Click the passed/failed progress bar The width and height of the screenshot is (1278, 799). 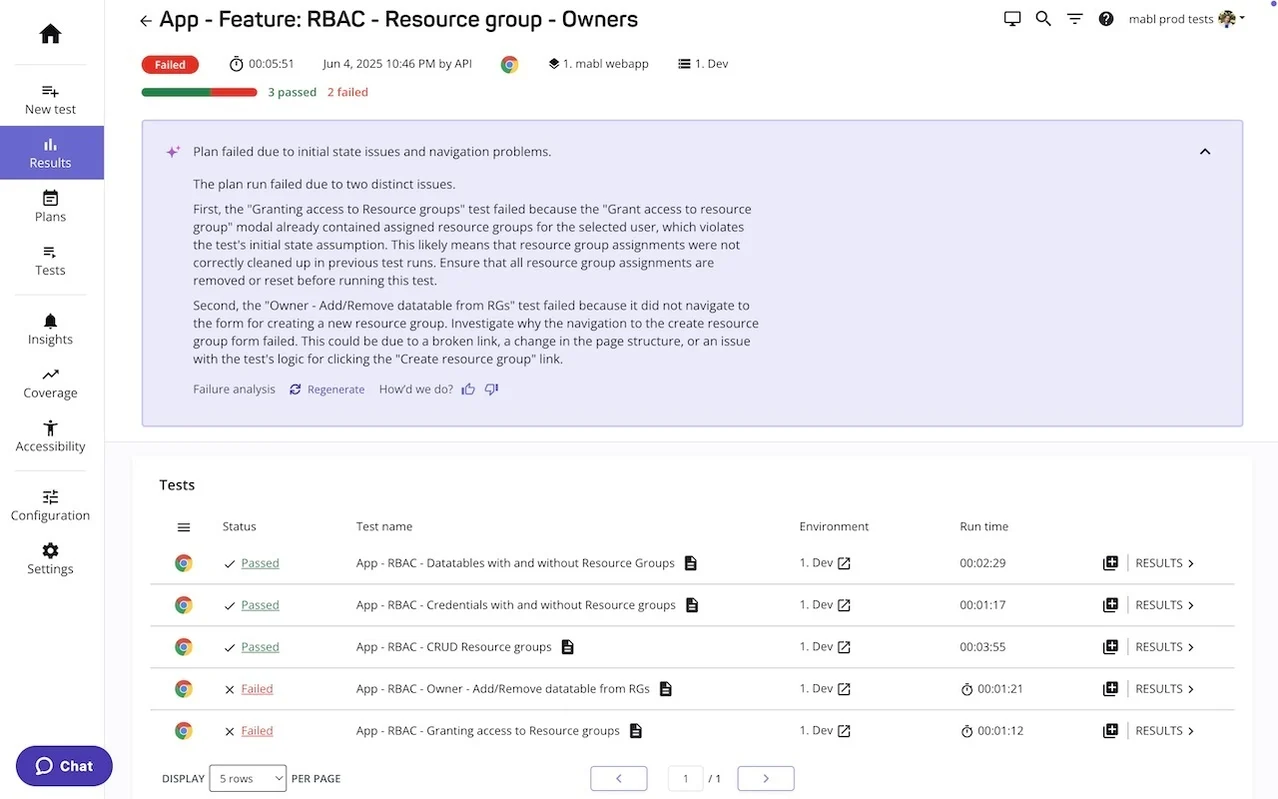(x=199, y=91)
